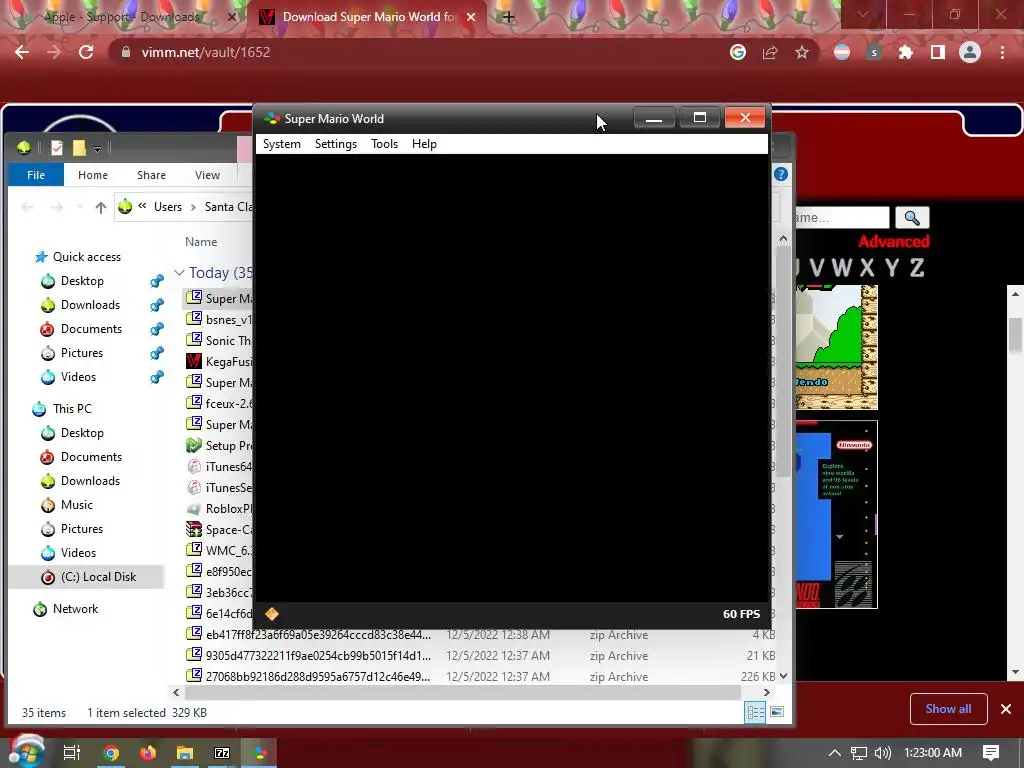
Task: Click the orange status icon in bsnes status bar
Action: point(272,613)
